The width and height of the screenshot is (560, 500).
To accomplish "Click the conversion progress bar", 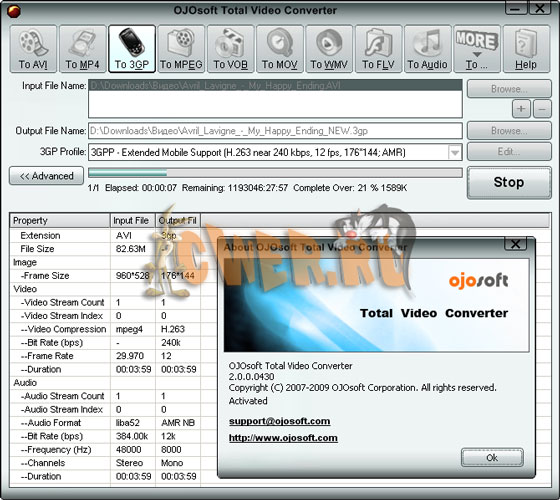I will pyautogui.click(x=275, y=173).
